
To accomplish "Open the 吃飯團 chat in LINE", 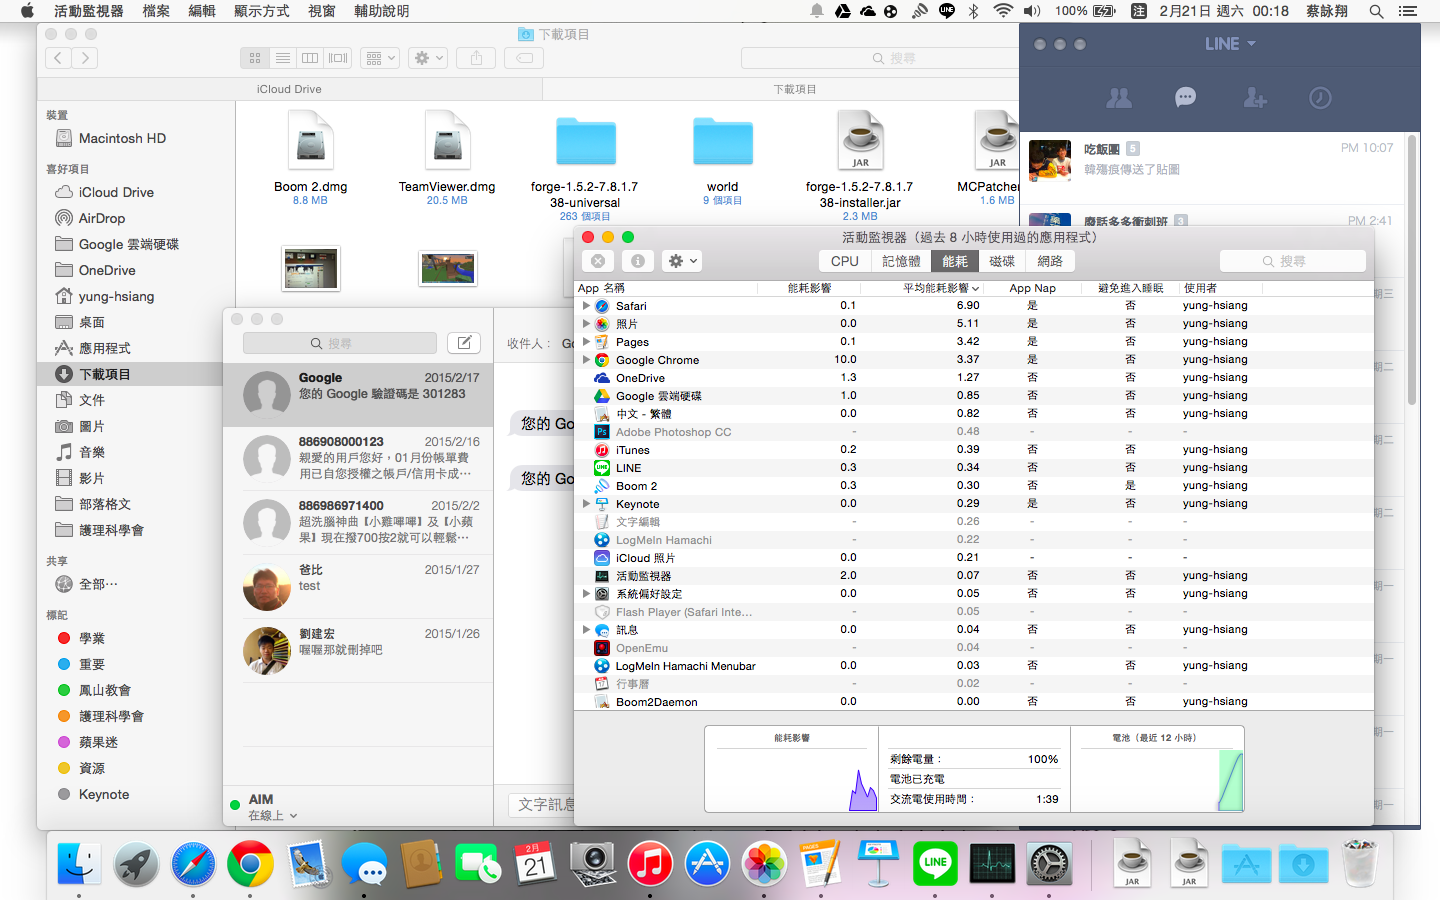I will pyautogui.click(x=1214, y=159).
